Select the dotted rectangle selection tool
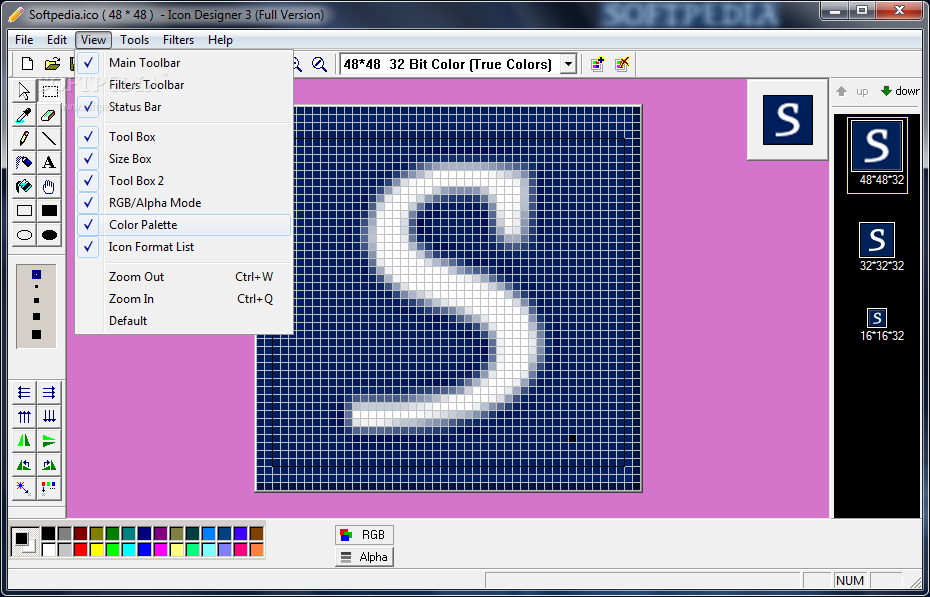930x597 pixels. point(49,91)
